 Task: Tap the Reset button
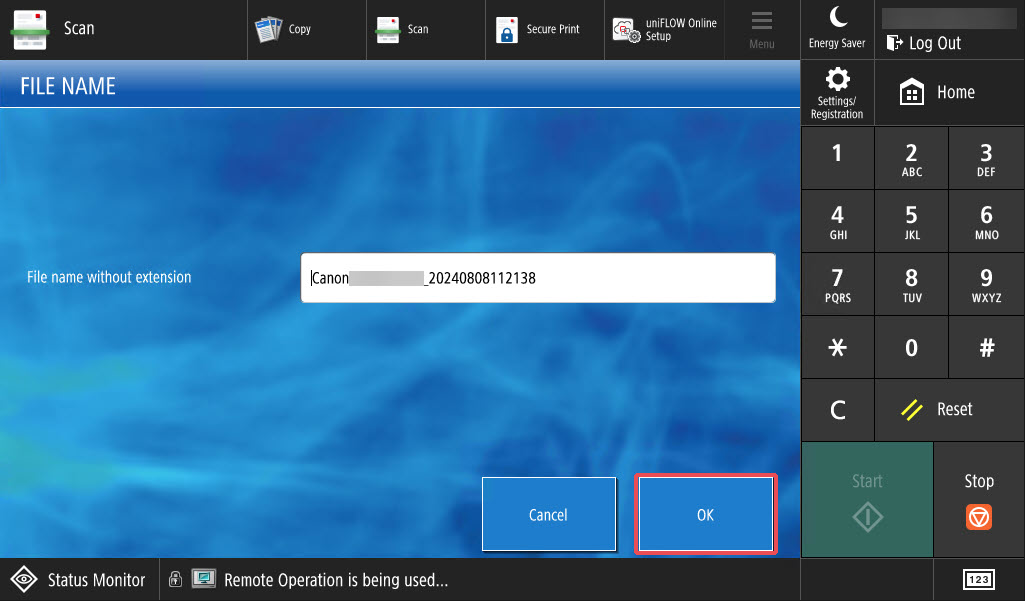click(949, 410)
